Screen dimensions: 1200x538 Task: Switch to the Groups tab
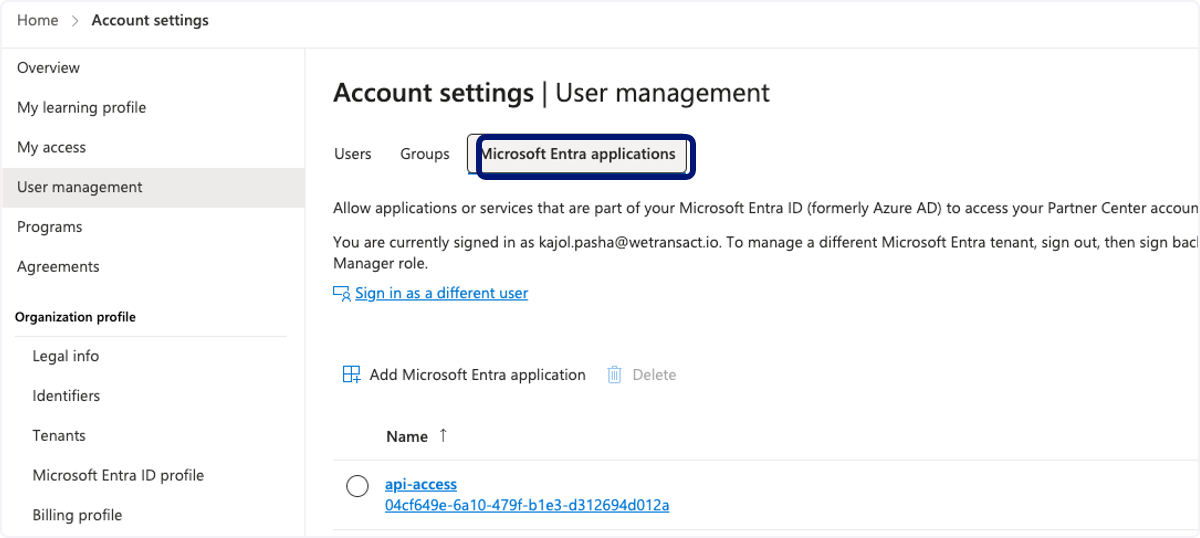(x=425, y=154)
